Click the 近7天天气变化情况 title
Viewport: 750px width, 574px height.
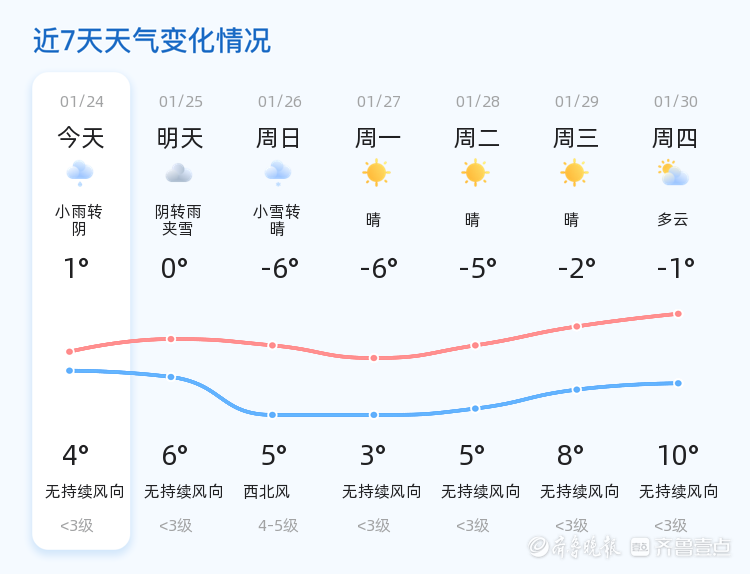152,41
